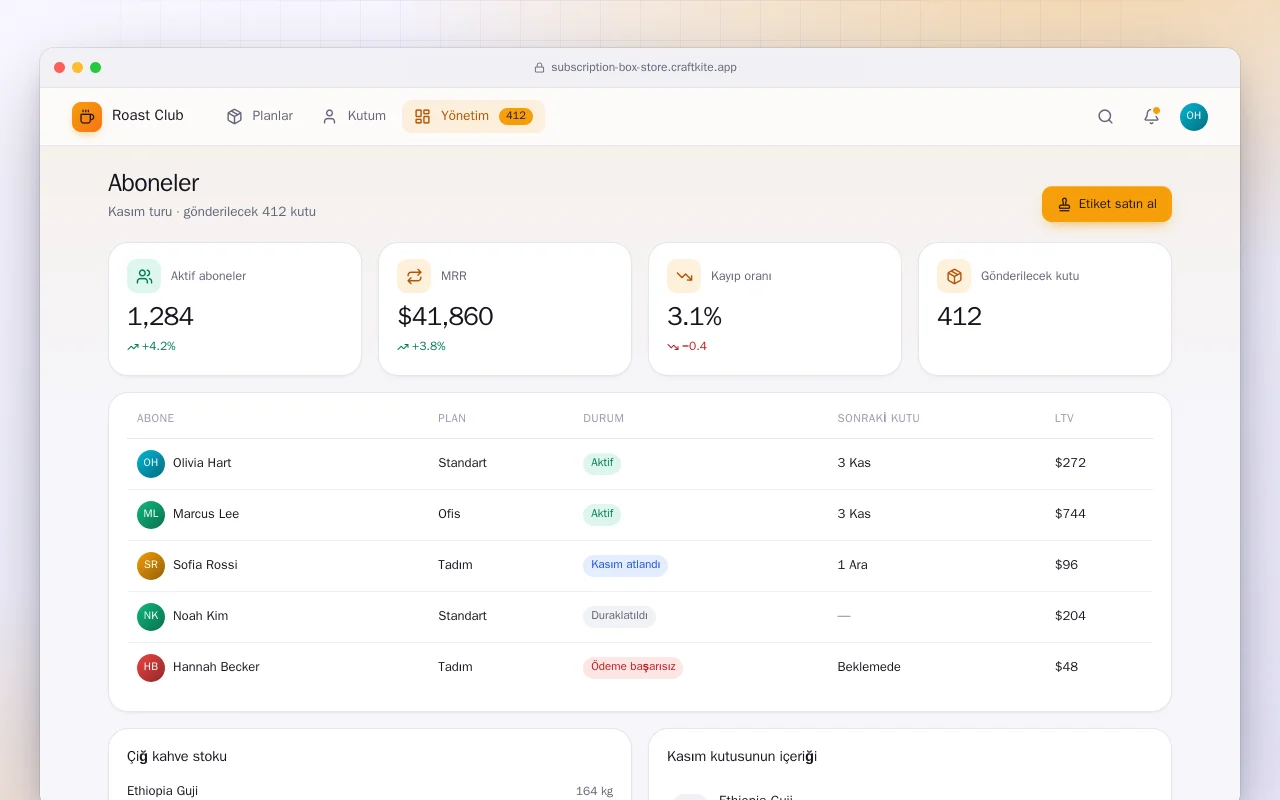Screen dimensions: 1280x800
Task: Click the browser URL subscription-box-store.craftkite.app
Action: point(644,68)
